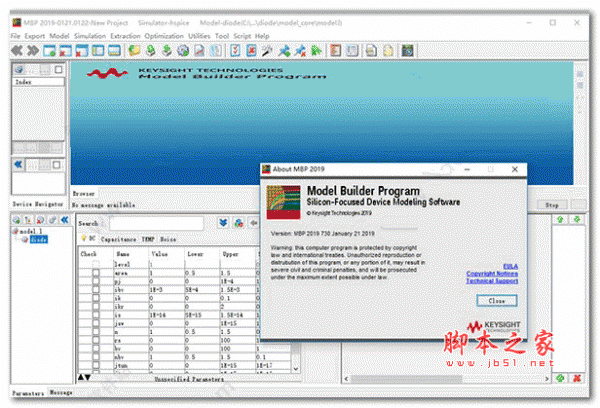Screen dimensions: 600x408
Task: Click the first green up-arrow in right panel
Action: pos(560,219)
